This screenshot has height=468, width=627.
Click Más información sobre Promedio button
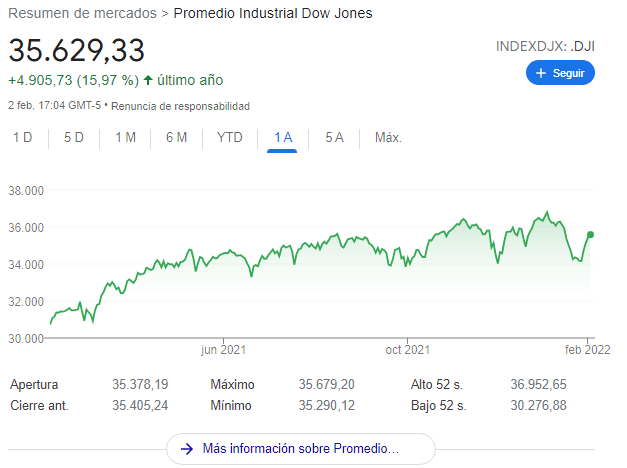click(x=301, y=448)
